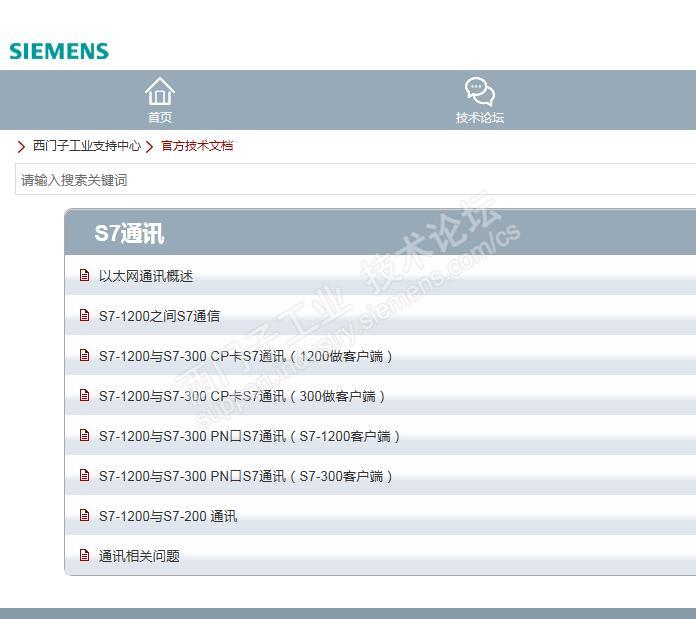Click document icon beside 300做客户端 row

click(x=84, y=395)
